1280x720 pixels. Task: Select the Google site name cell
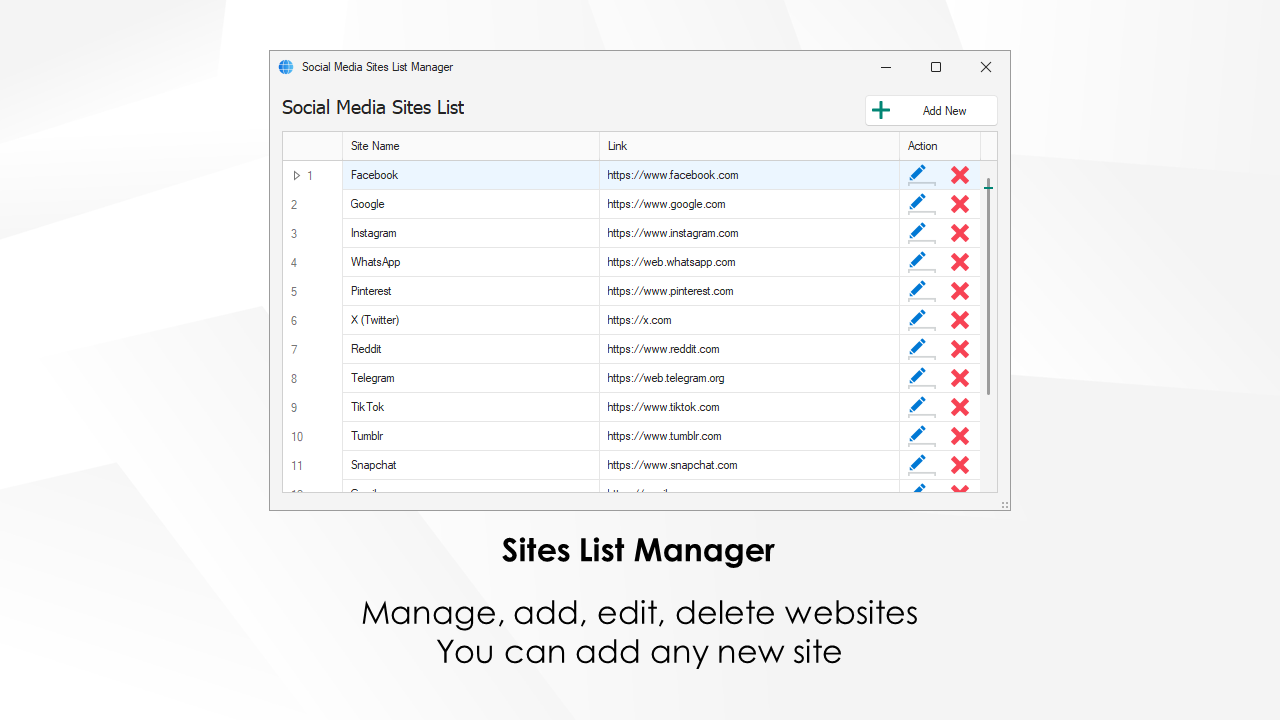point(471,204)
